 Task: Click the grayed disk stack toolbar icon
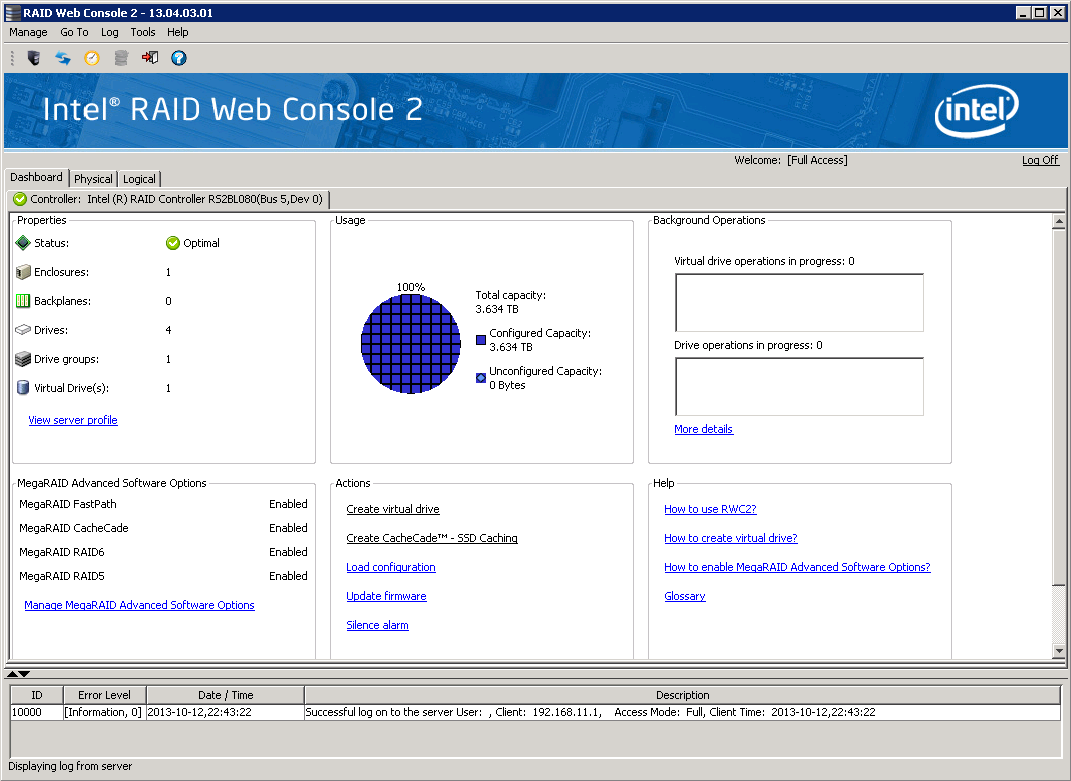coord(121,58)
